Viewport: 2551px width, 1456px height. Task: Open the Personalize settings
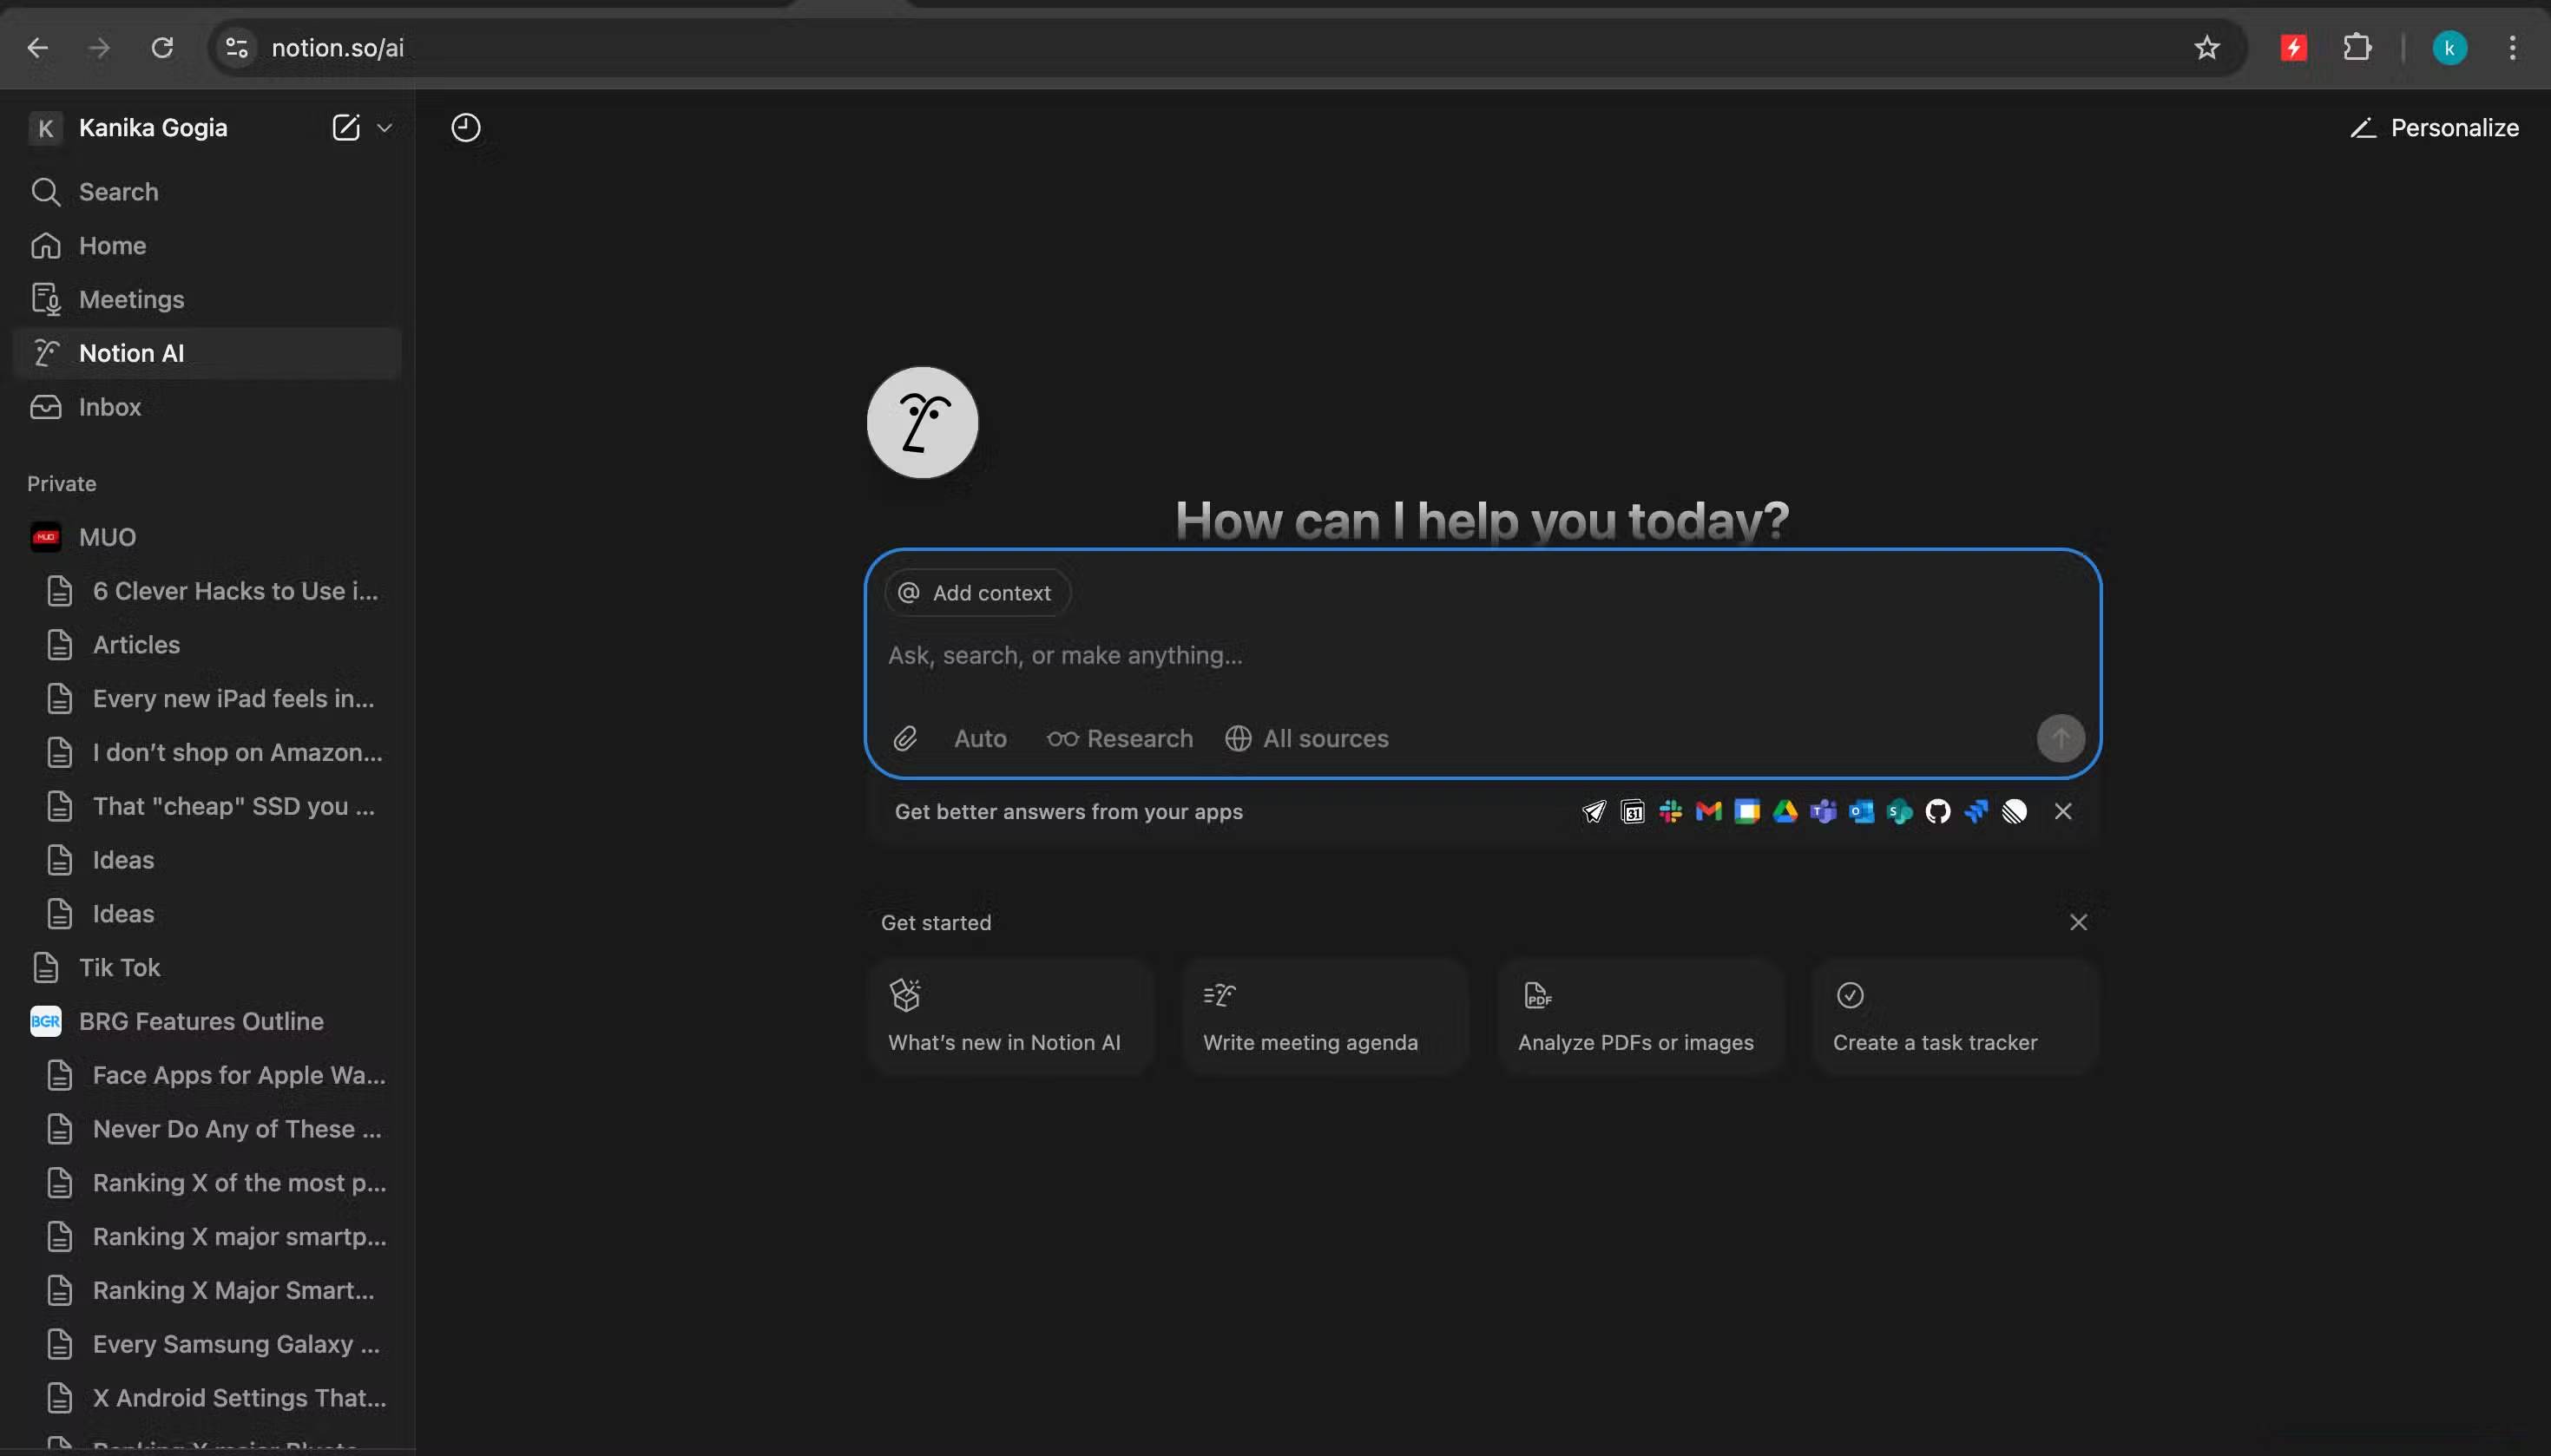tap(2434, 128)
